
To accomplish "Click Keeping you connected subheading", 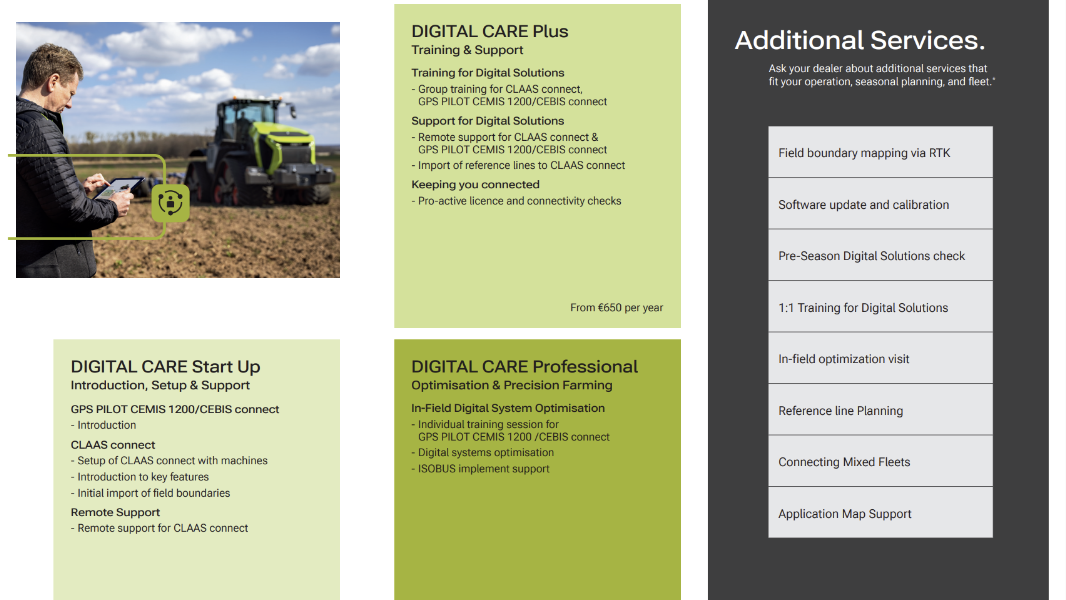I will click(x=475, y=185).
